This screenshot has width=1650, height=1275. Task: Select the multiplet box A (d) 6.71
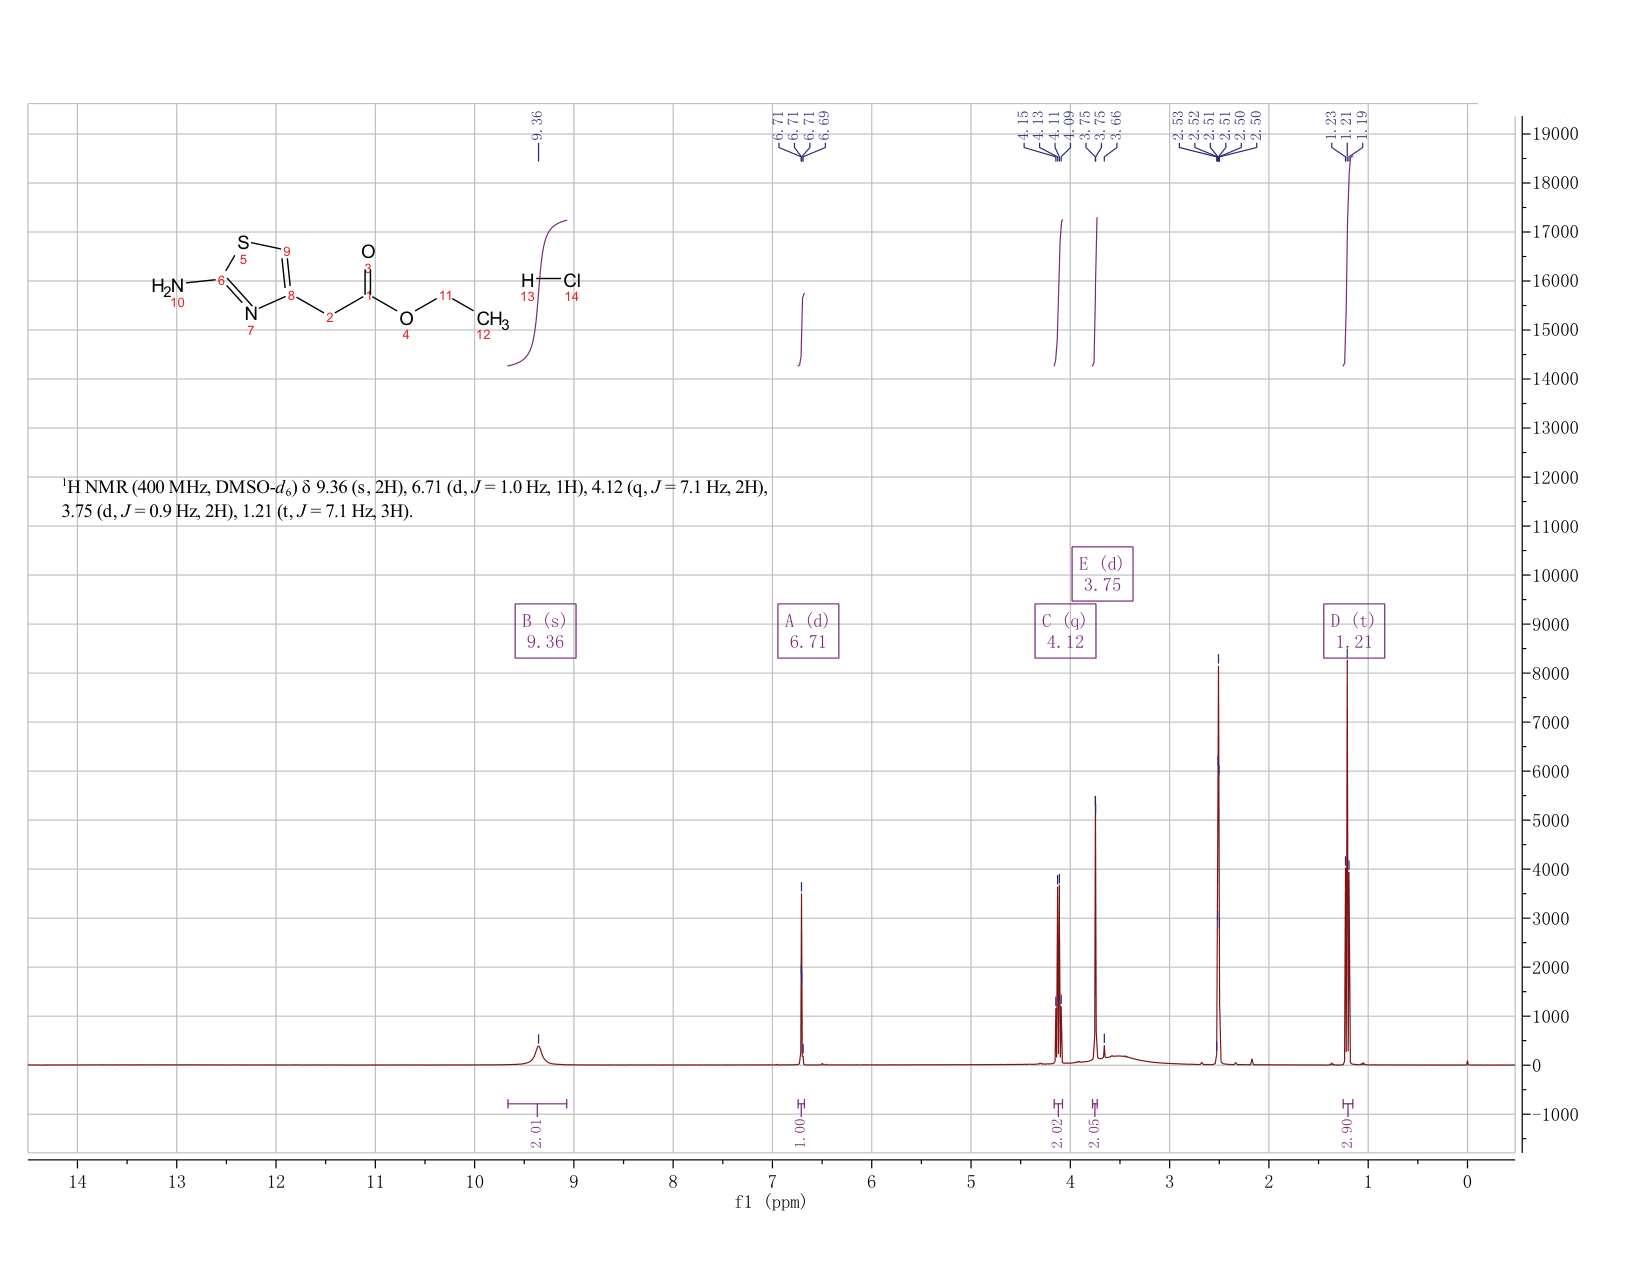[808, 631]
